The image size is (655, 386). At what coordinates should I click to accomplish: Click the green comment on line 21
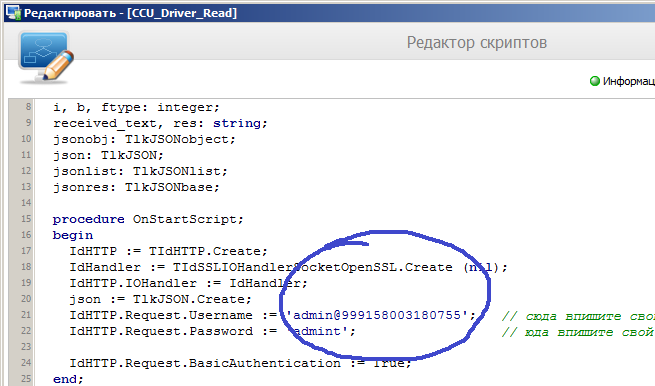578,316
